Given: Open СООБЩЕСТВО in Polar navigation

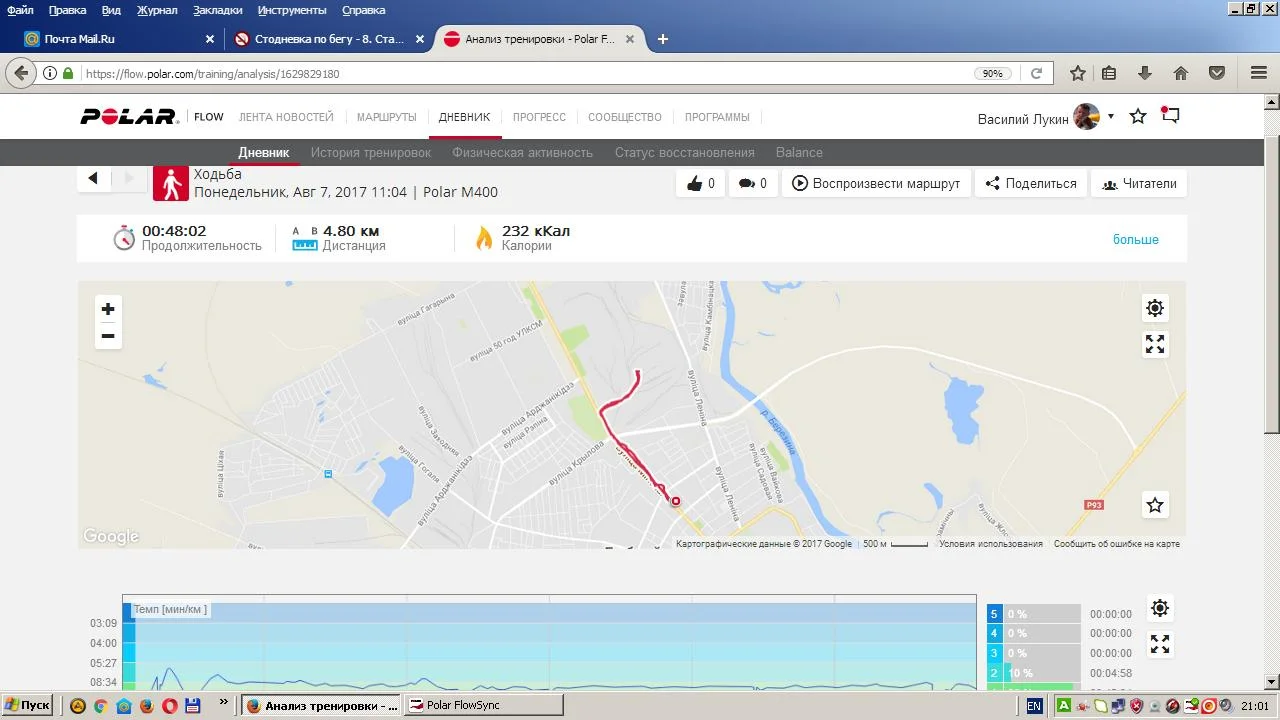Looking at the screenshot, I should click(x=625, y=117).
